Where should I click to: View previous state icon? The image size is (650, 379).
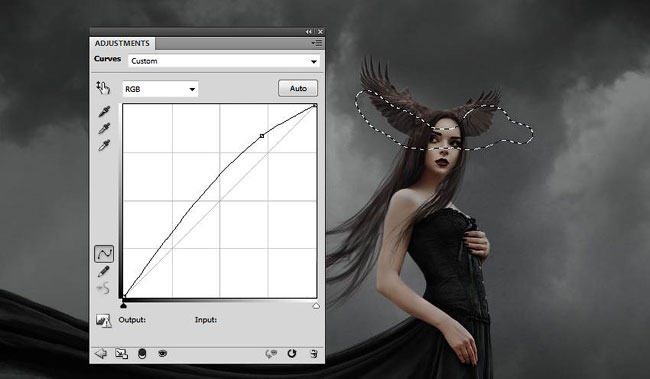pyautogui.click(x=271, y=354)
